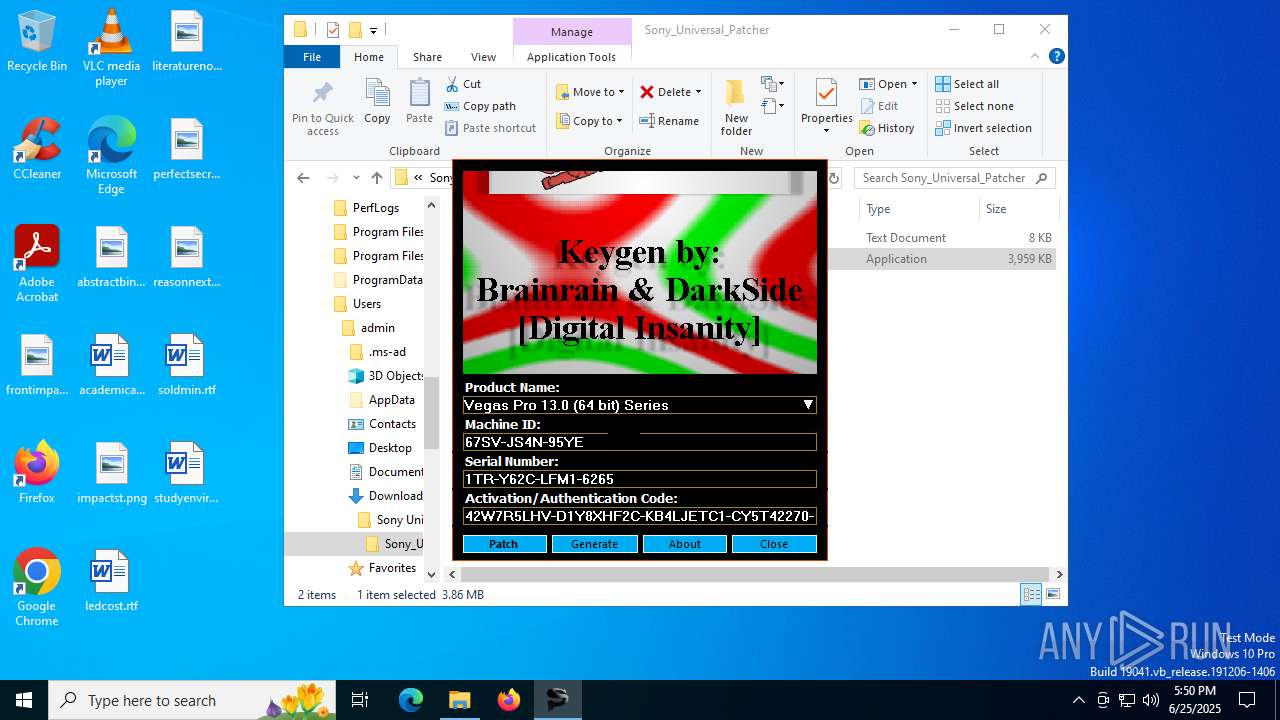Open the Copy to dropdown

coord(589,121)
